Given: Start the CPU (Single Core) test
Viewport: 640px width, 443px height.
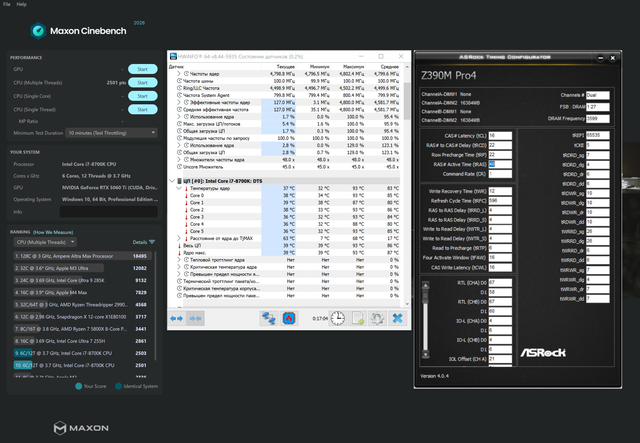Looking at the screenshot, I should pyautogui.click(x=142, y=96).
